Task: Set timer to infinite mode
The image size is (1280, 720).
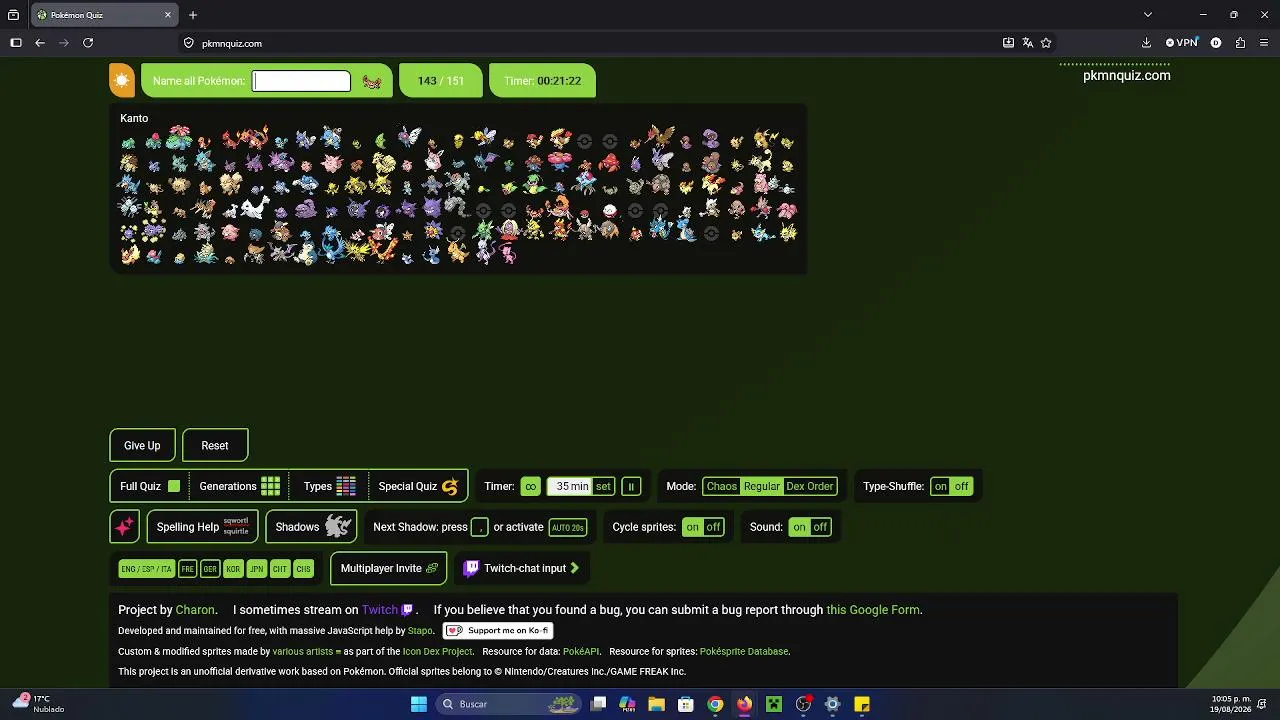Action: (530, 487)
